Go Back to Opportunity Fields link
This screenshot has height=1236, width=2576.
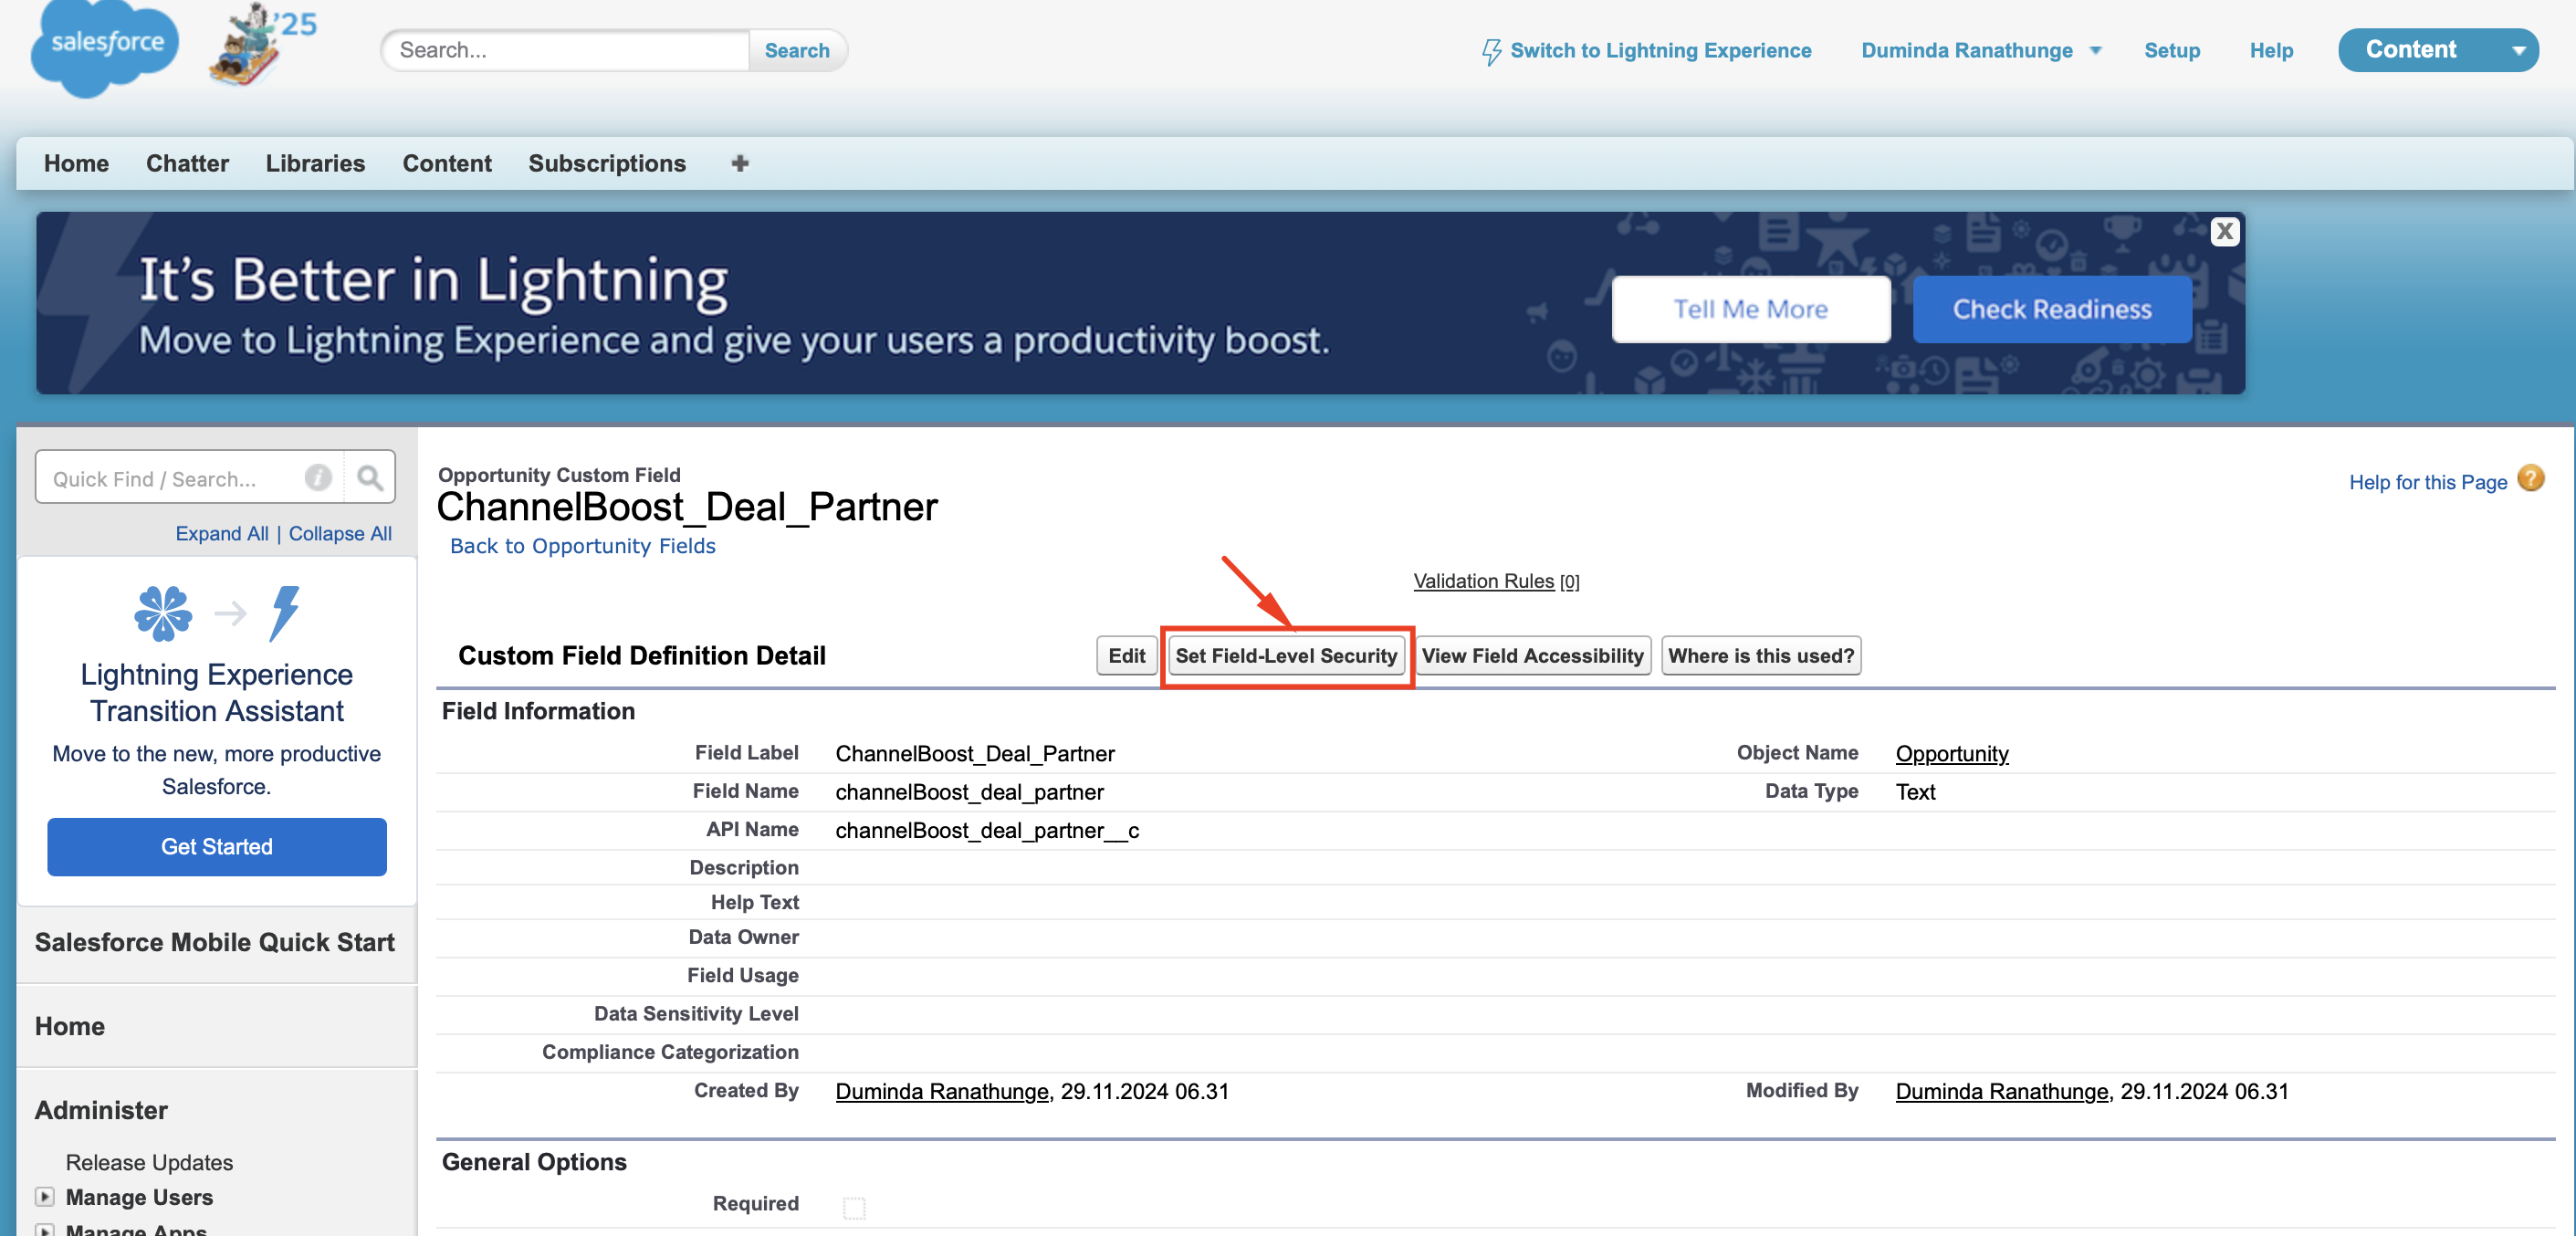coord(582,546)
